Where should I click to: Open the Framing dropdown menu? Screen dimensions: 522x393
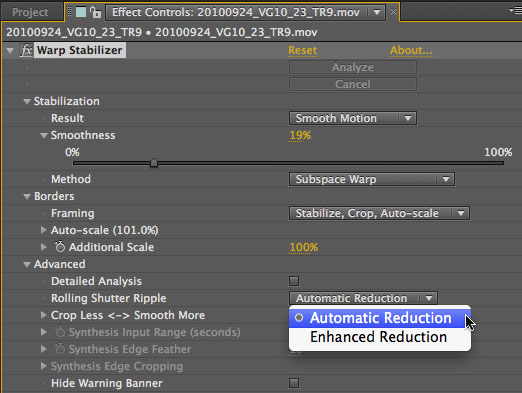pos(379,213)
